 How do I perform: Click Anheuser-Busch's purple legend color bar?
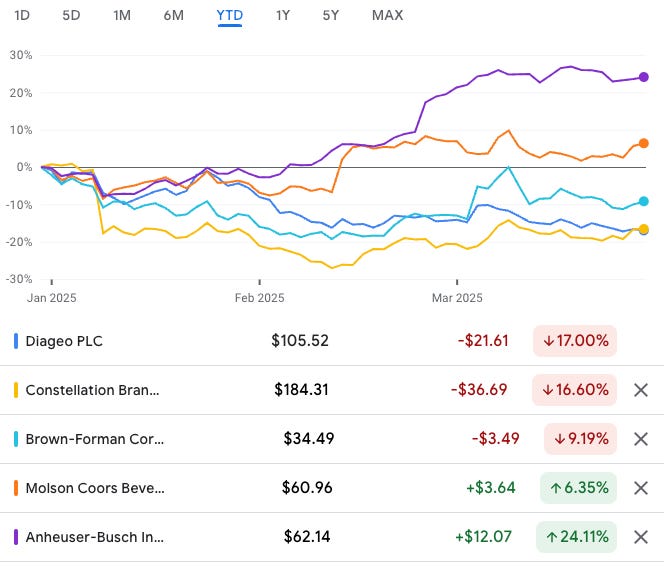pyautogui.click(x=16, y=537)
